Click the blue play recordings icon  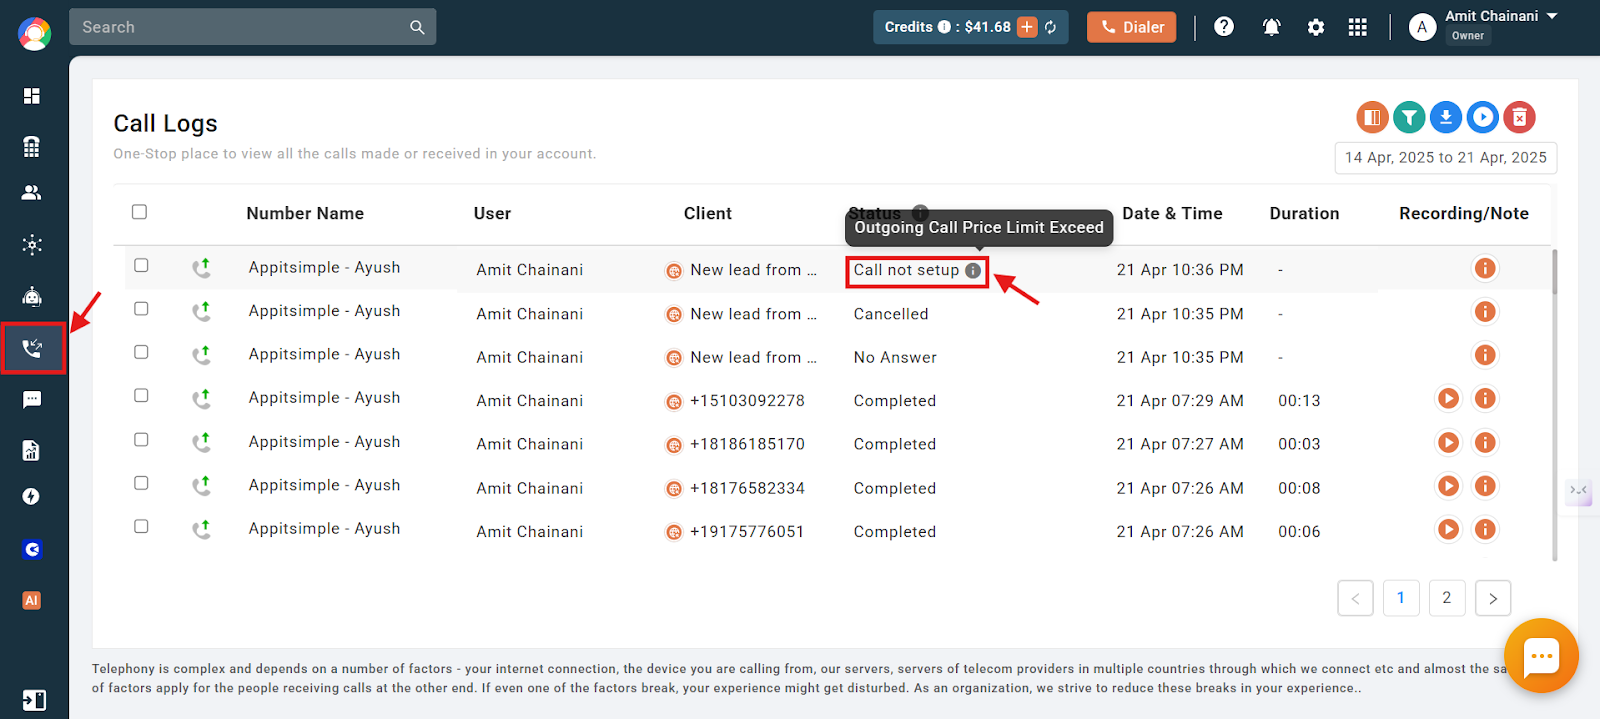pos(1483,117)
